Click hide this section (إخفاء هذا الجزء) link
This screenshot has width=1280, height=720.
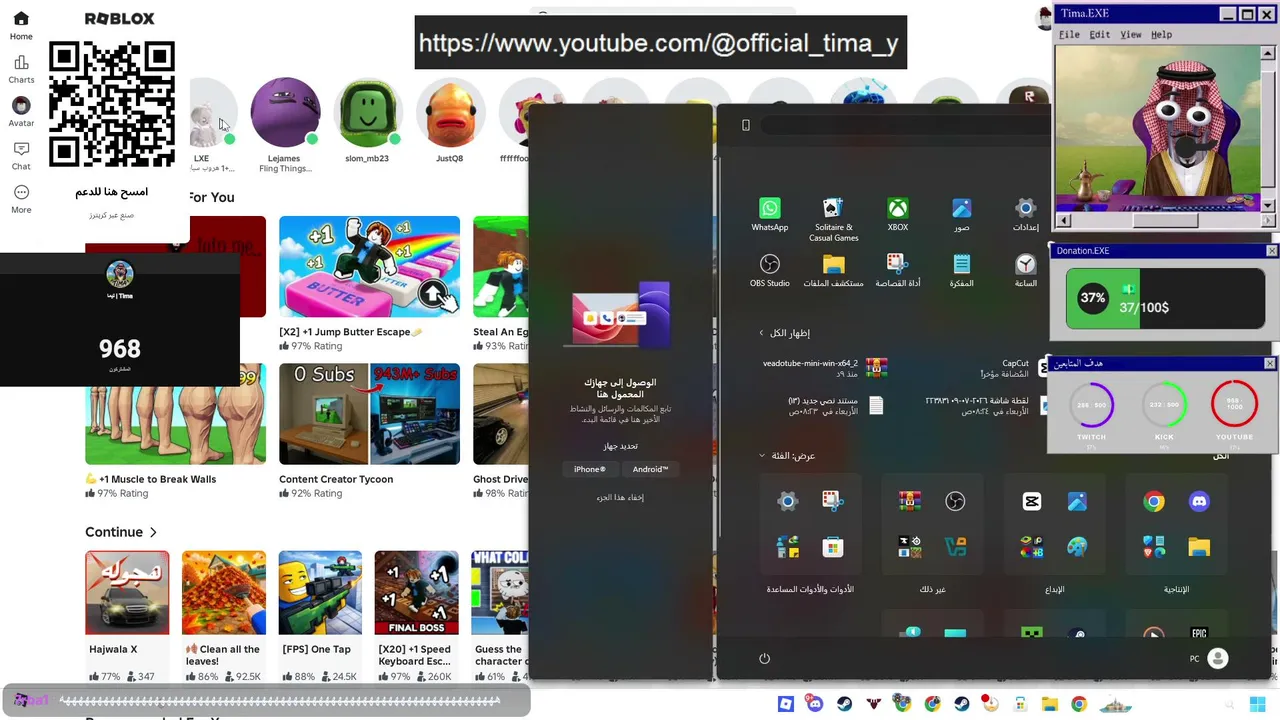[620, 497]
